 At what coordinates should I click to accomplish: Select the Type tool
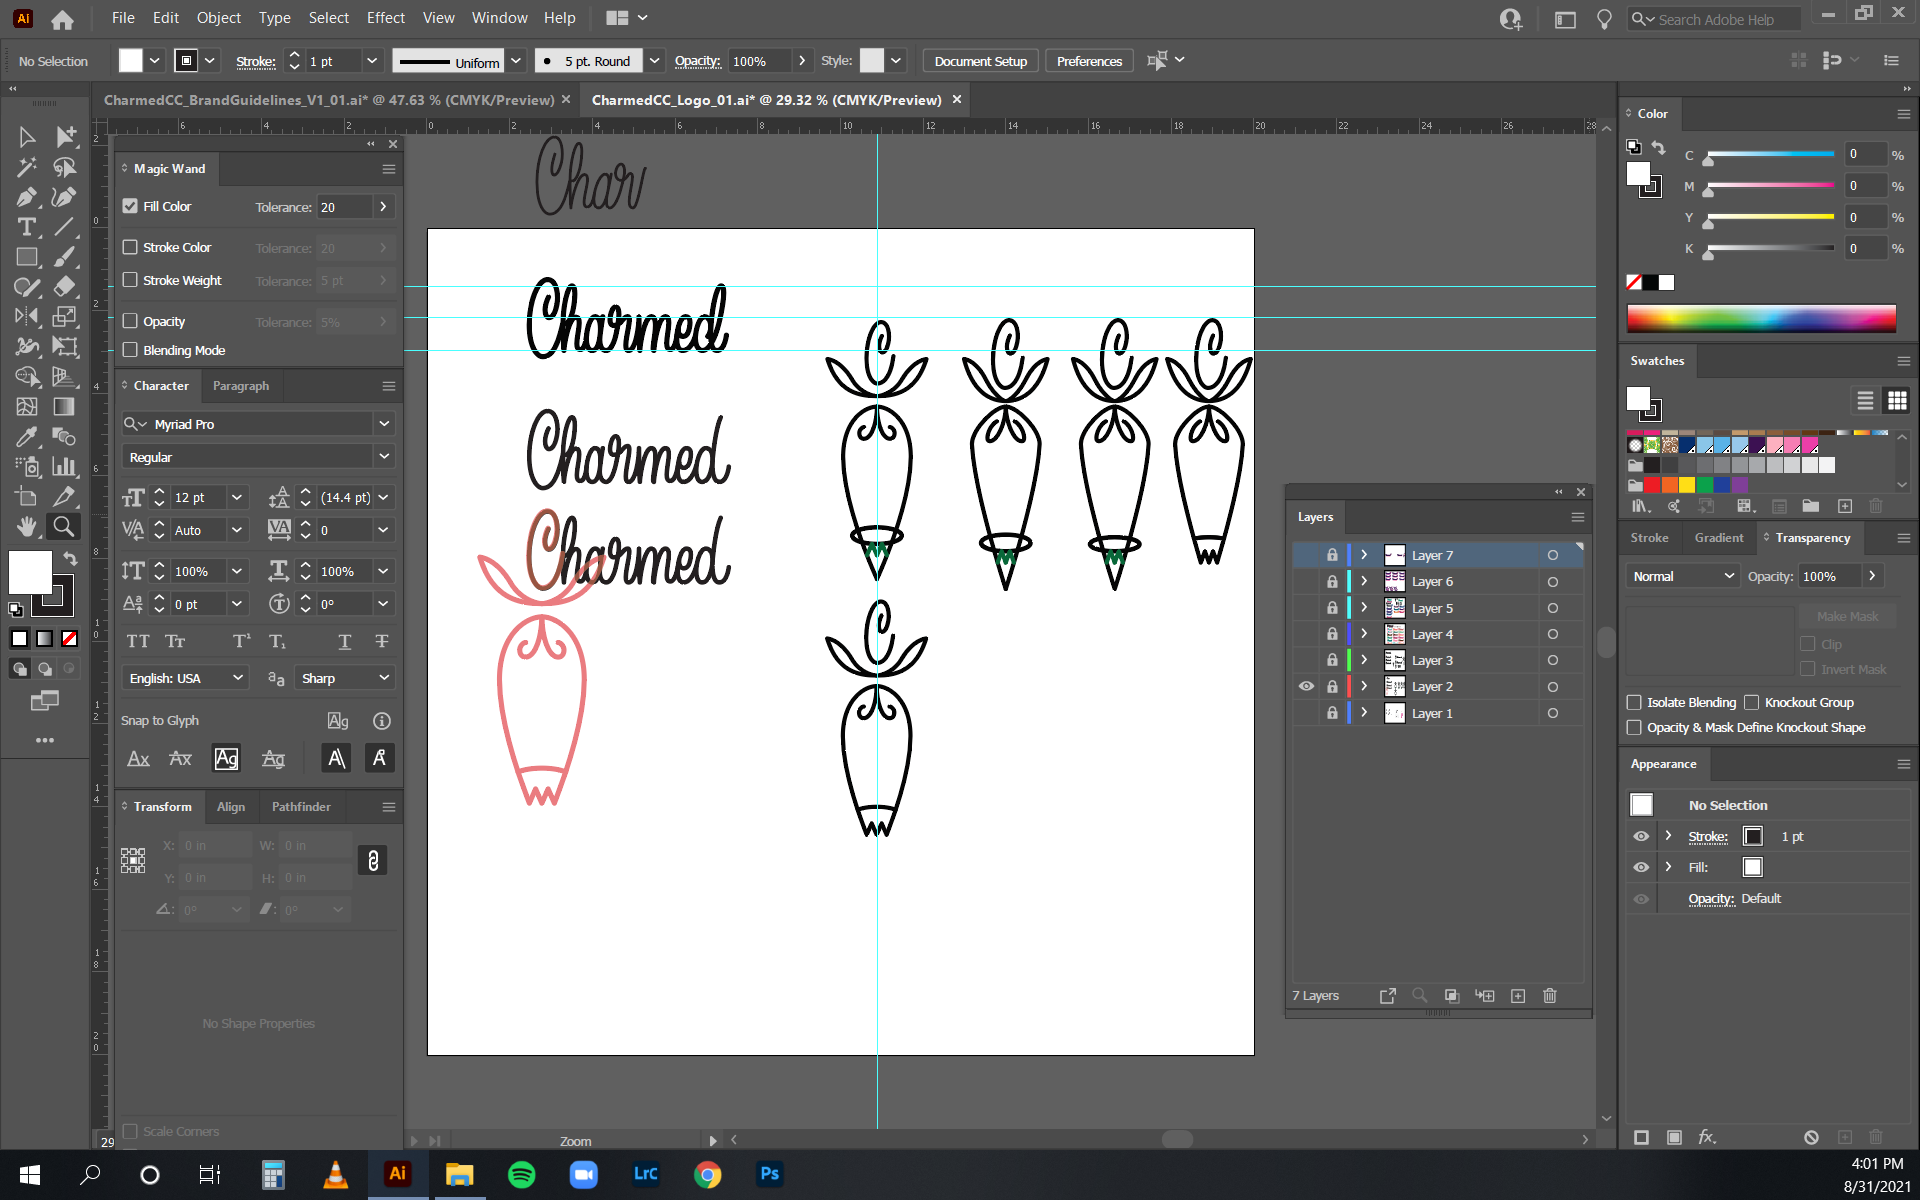point(27,227)
